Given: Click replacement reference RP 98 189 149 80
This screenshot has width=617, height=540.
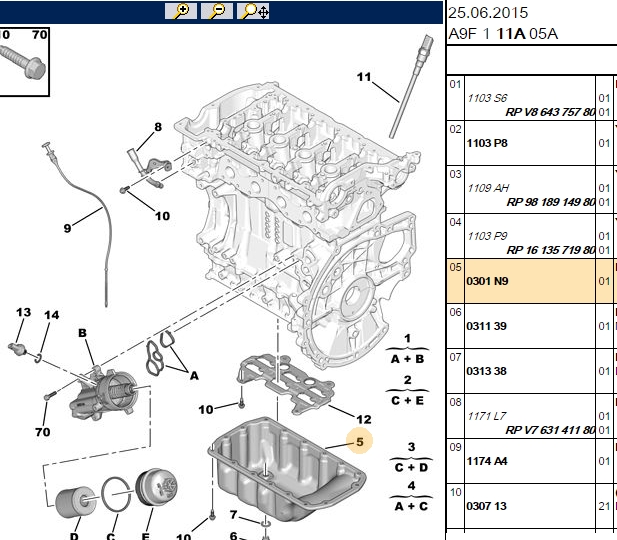Looking at the screenshot, I should coord(551,202).
